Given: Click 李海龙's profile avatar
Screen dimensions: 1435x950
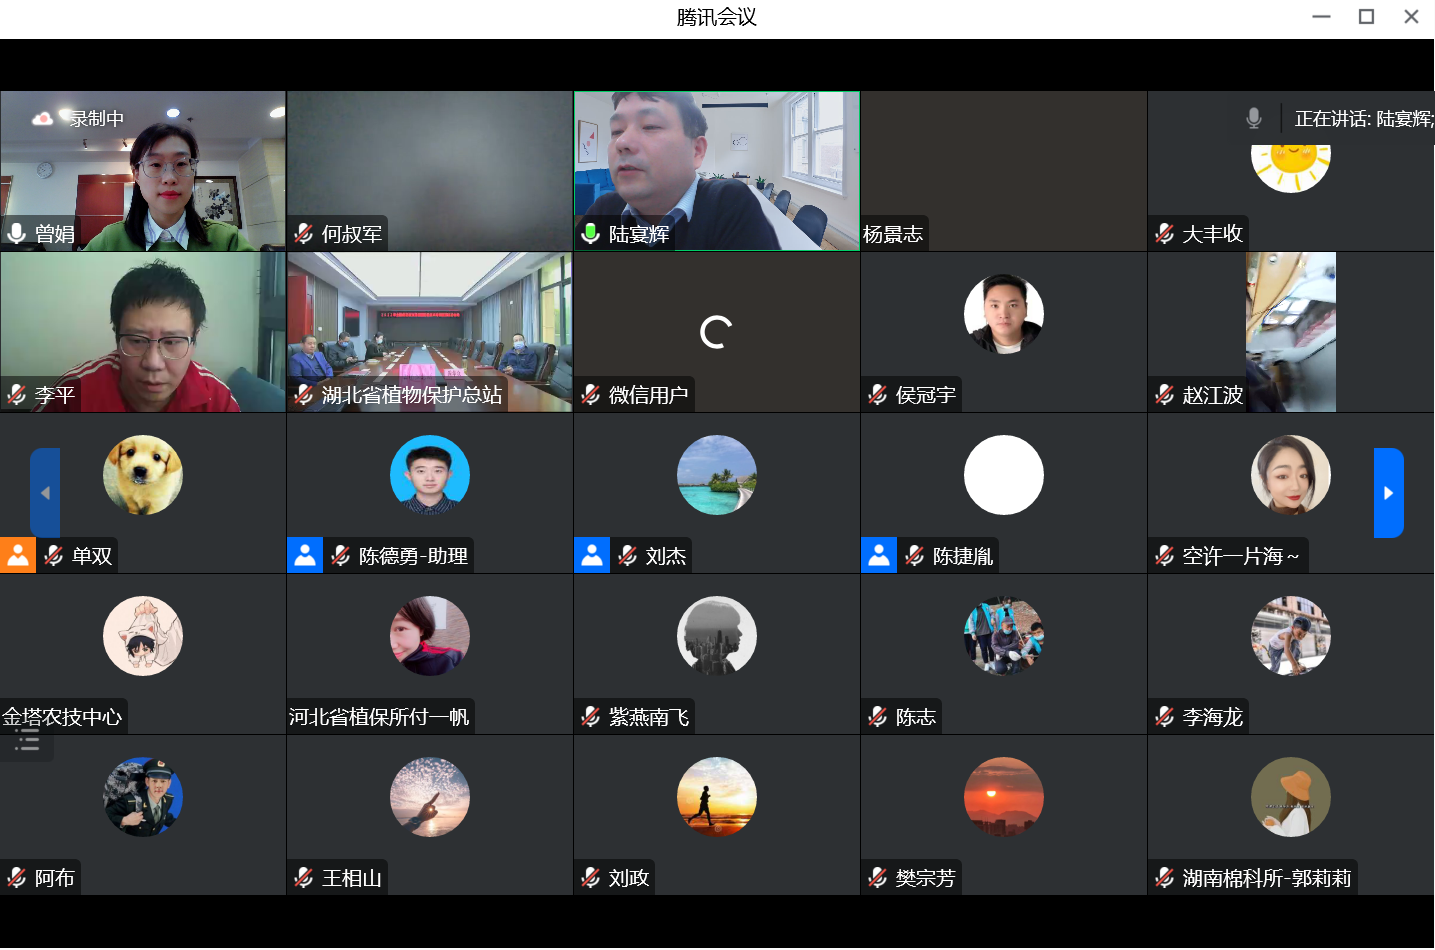Looking at the screenshot, I should click(1291, 636).
